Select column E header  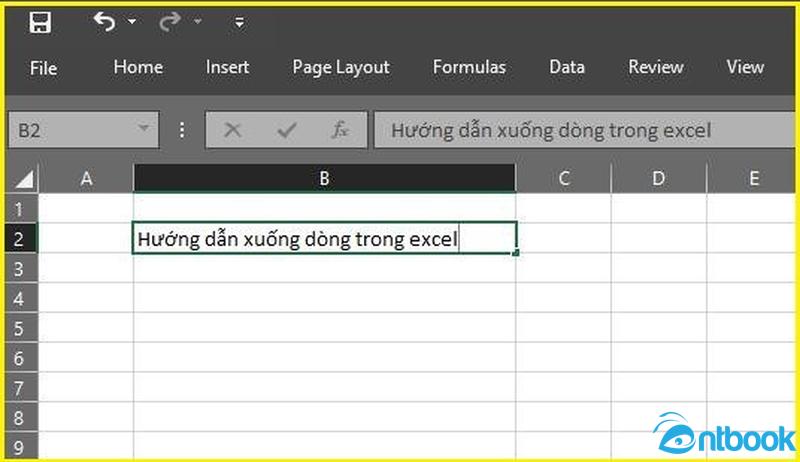[753, 178]
